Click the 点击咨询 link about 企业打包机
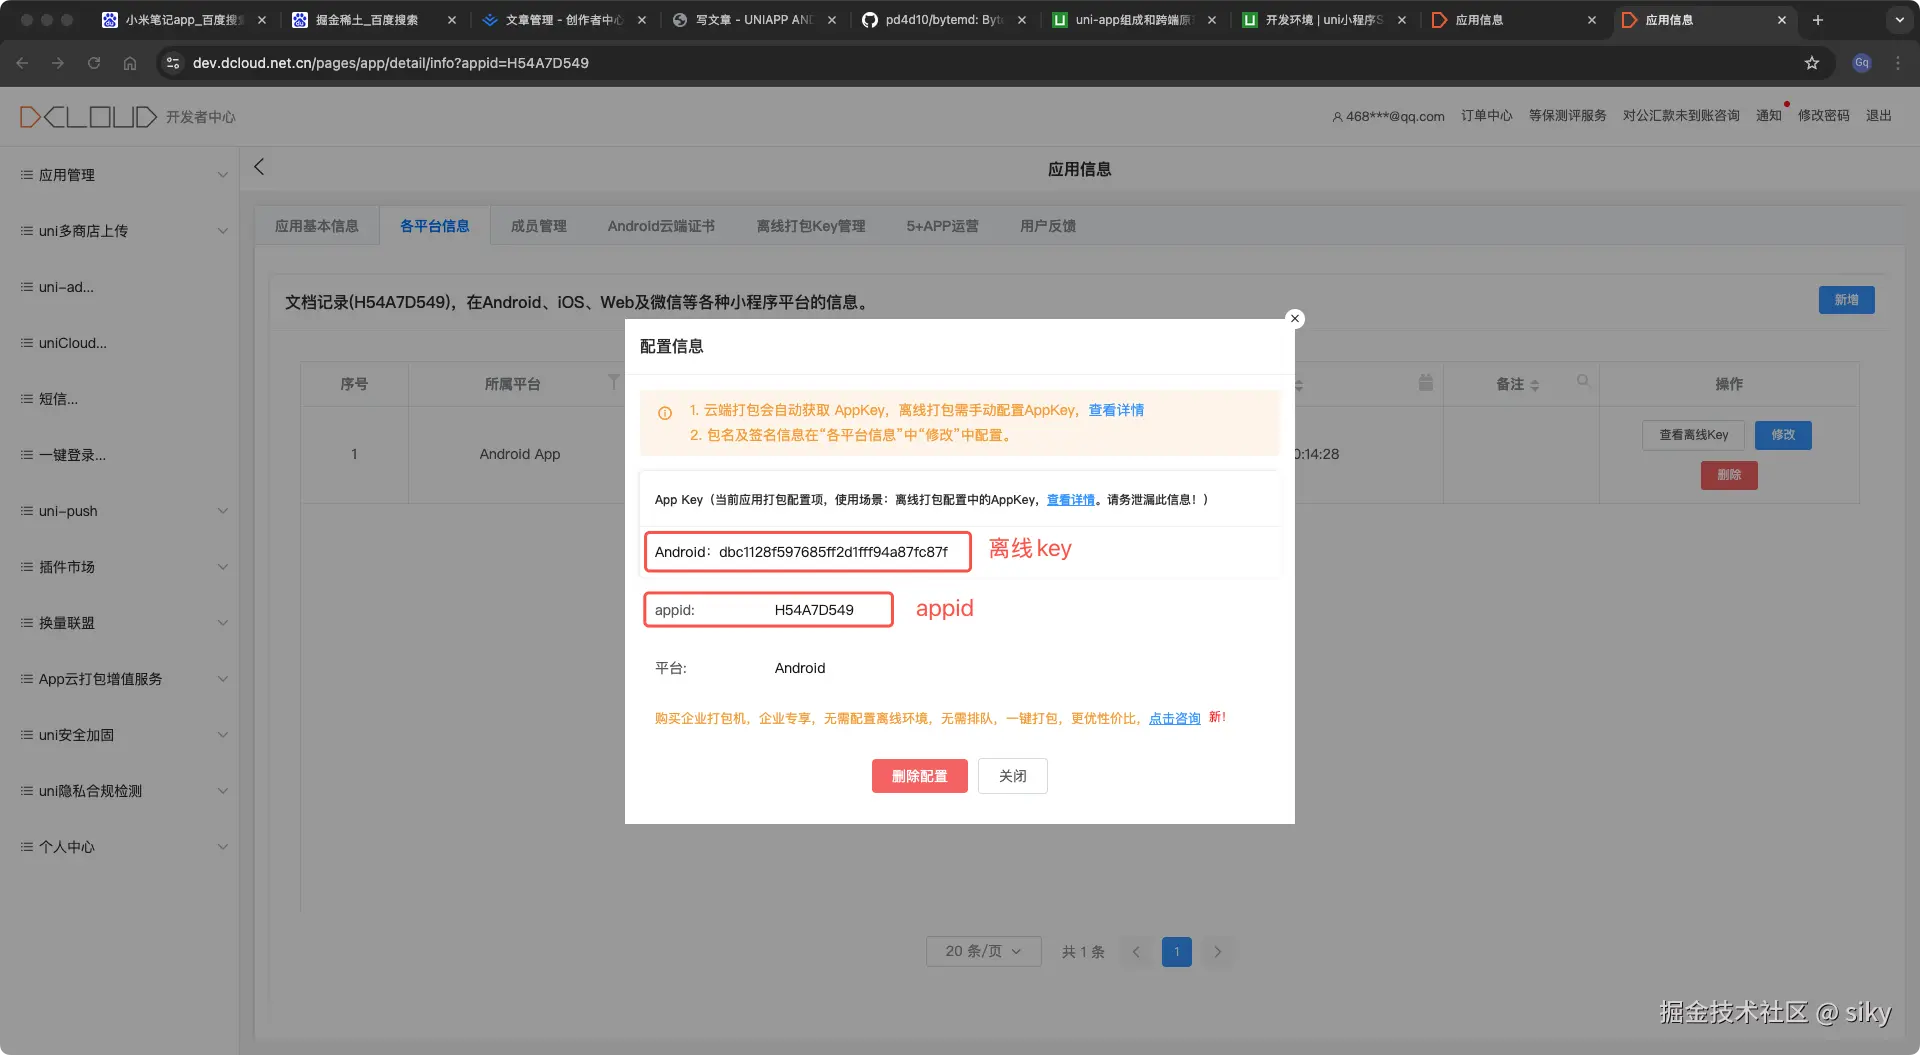 (x=1173, y=718)
